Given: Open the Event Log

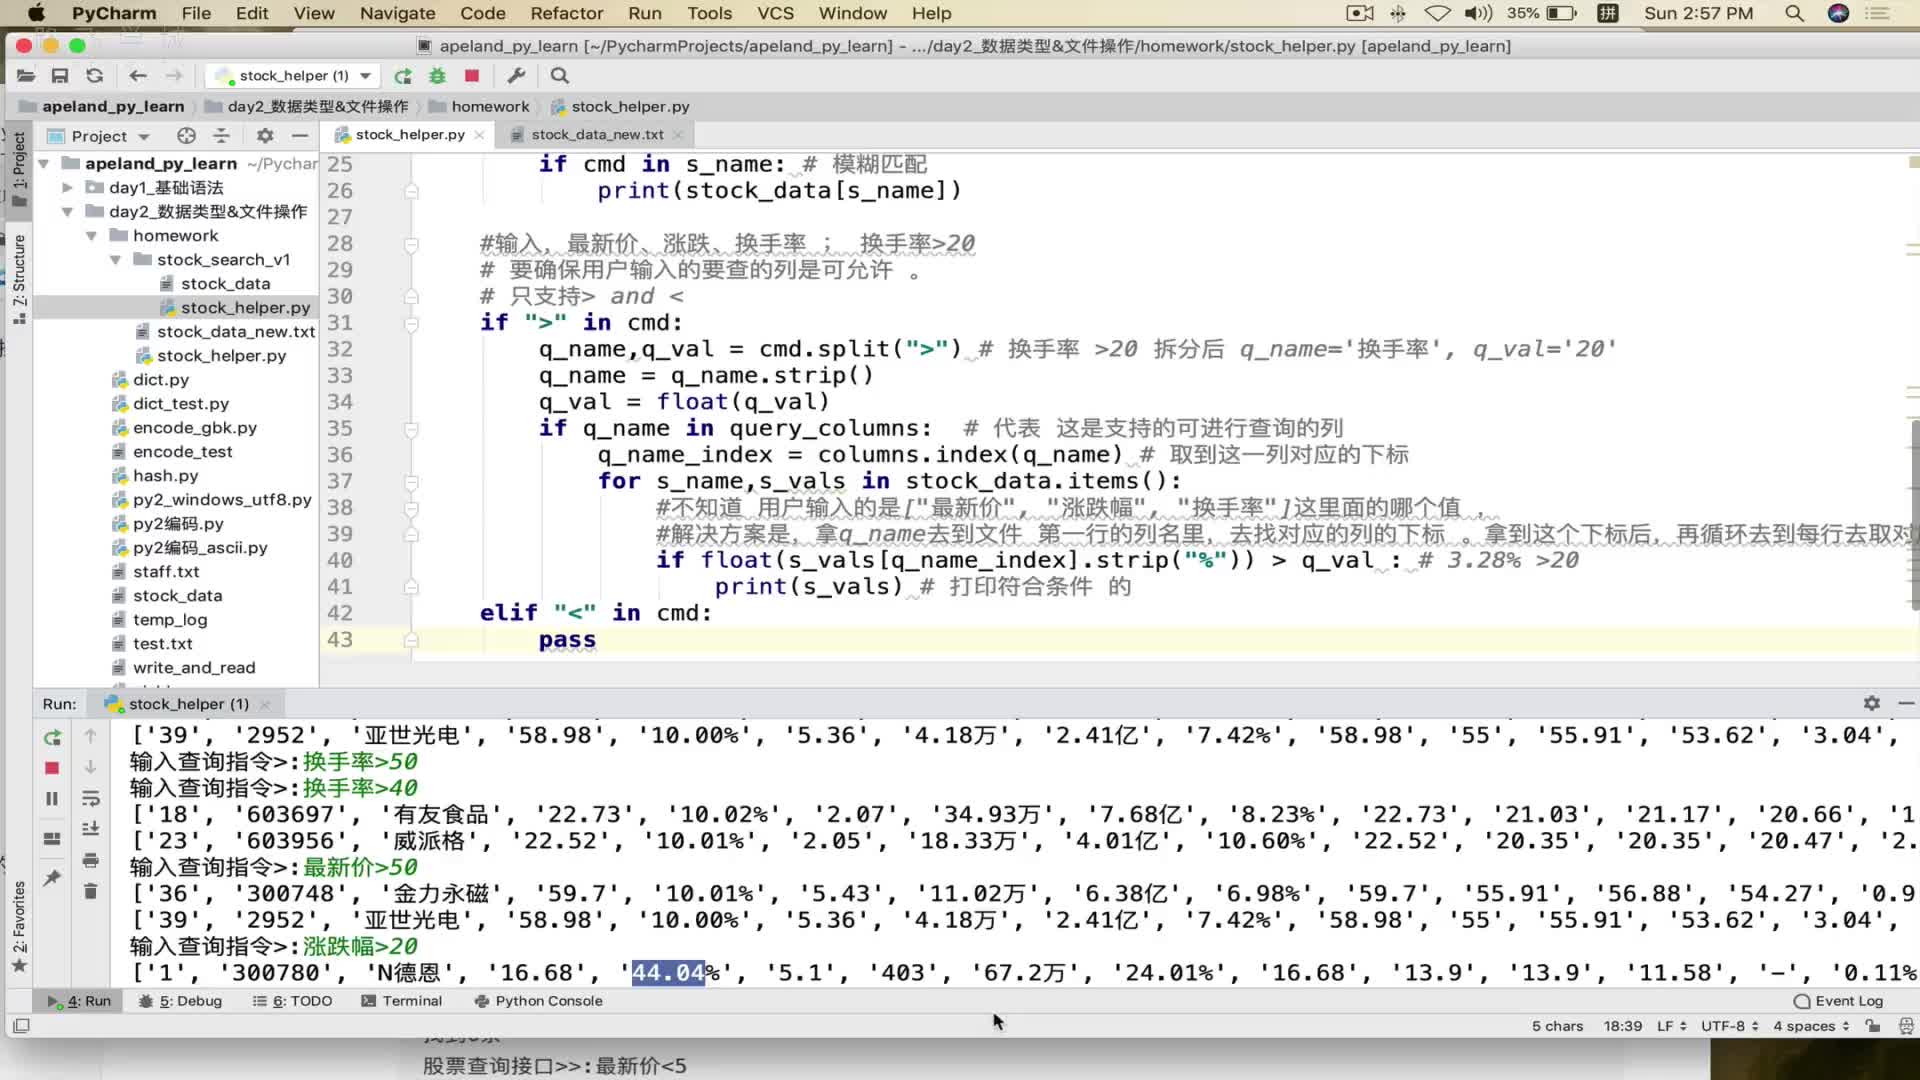Looking at the screenshot, I should click(1838, 1001).
